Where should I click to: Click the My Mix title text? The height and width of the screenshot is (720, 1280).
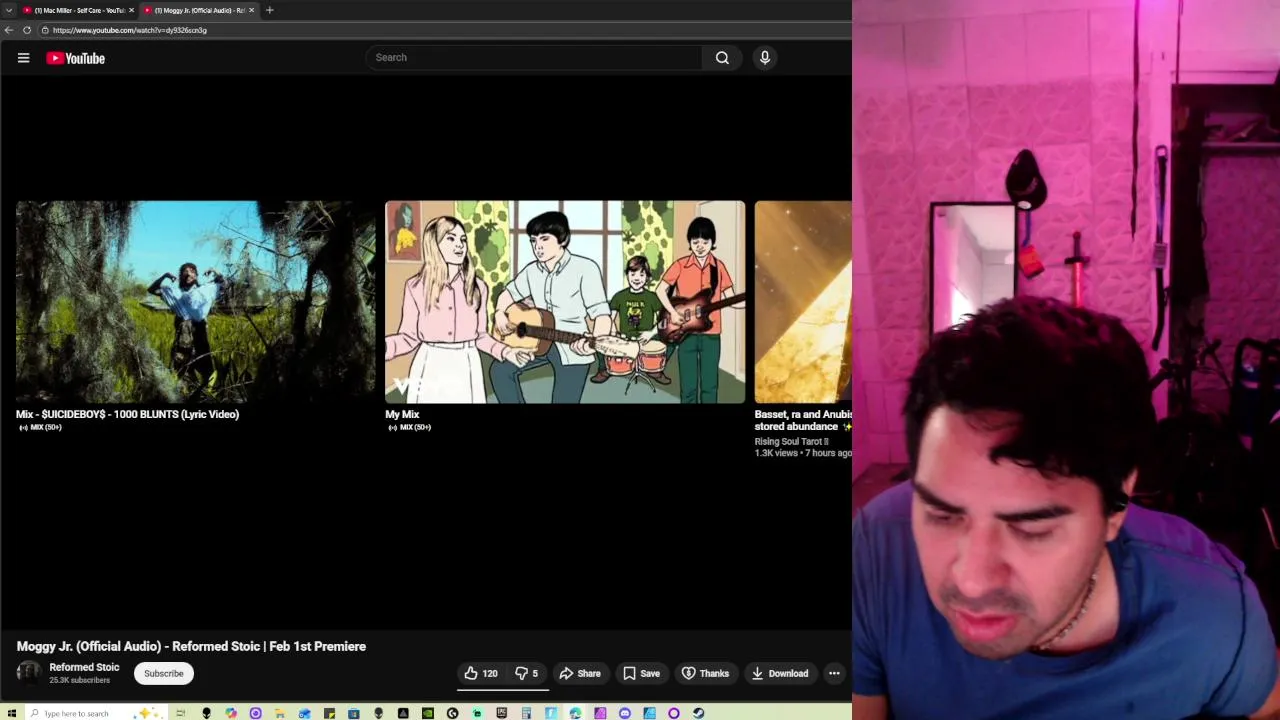402,414
